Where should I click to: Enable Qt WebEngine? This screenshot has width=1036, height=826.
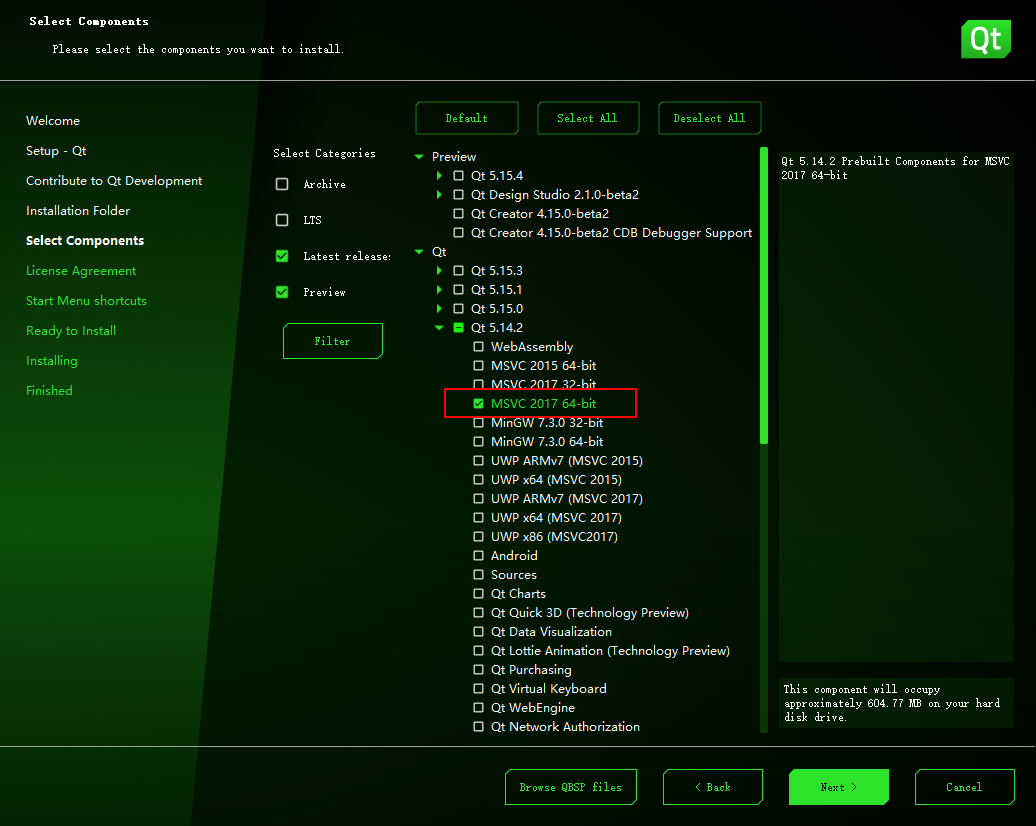478,707
